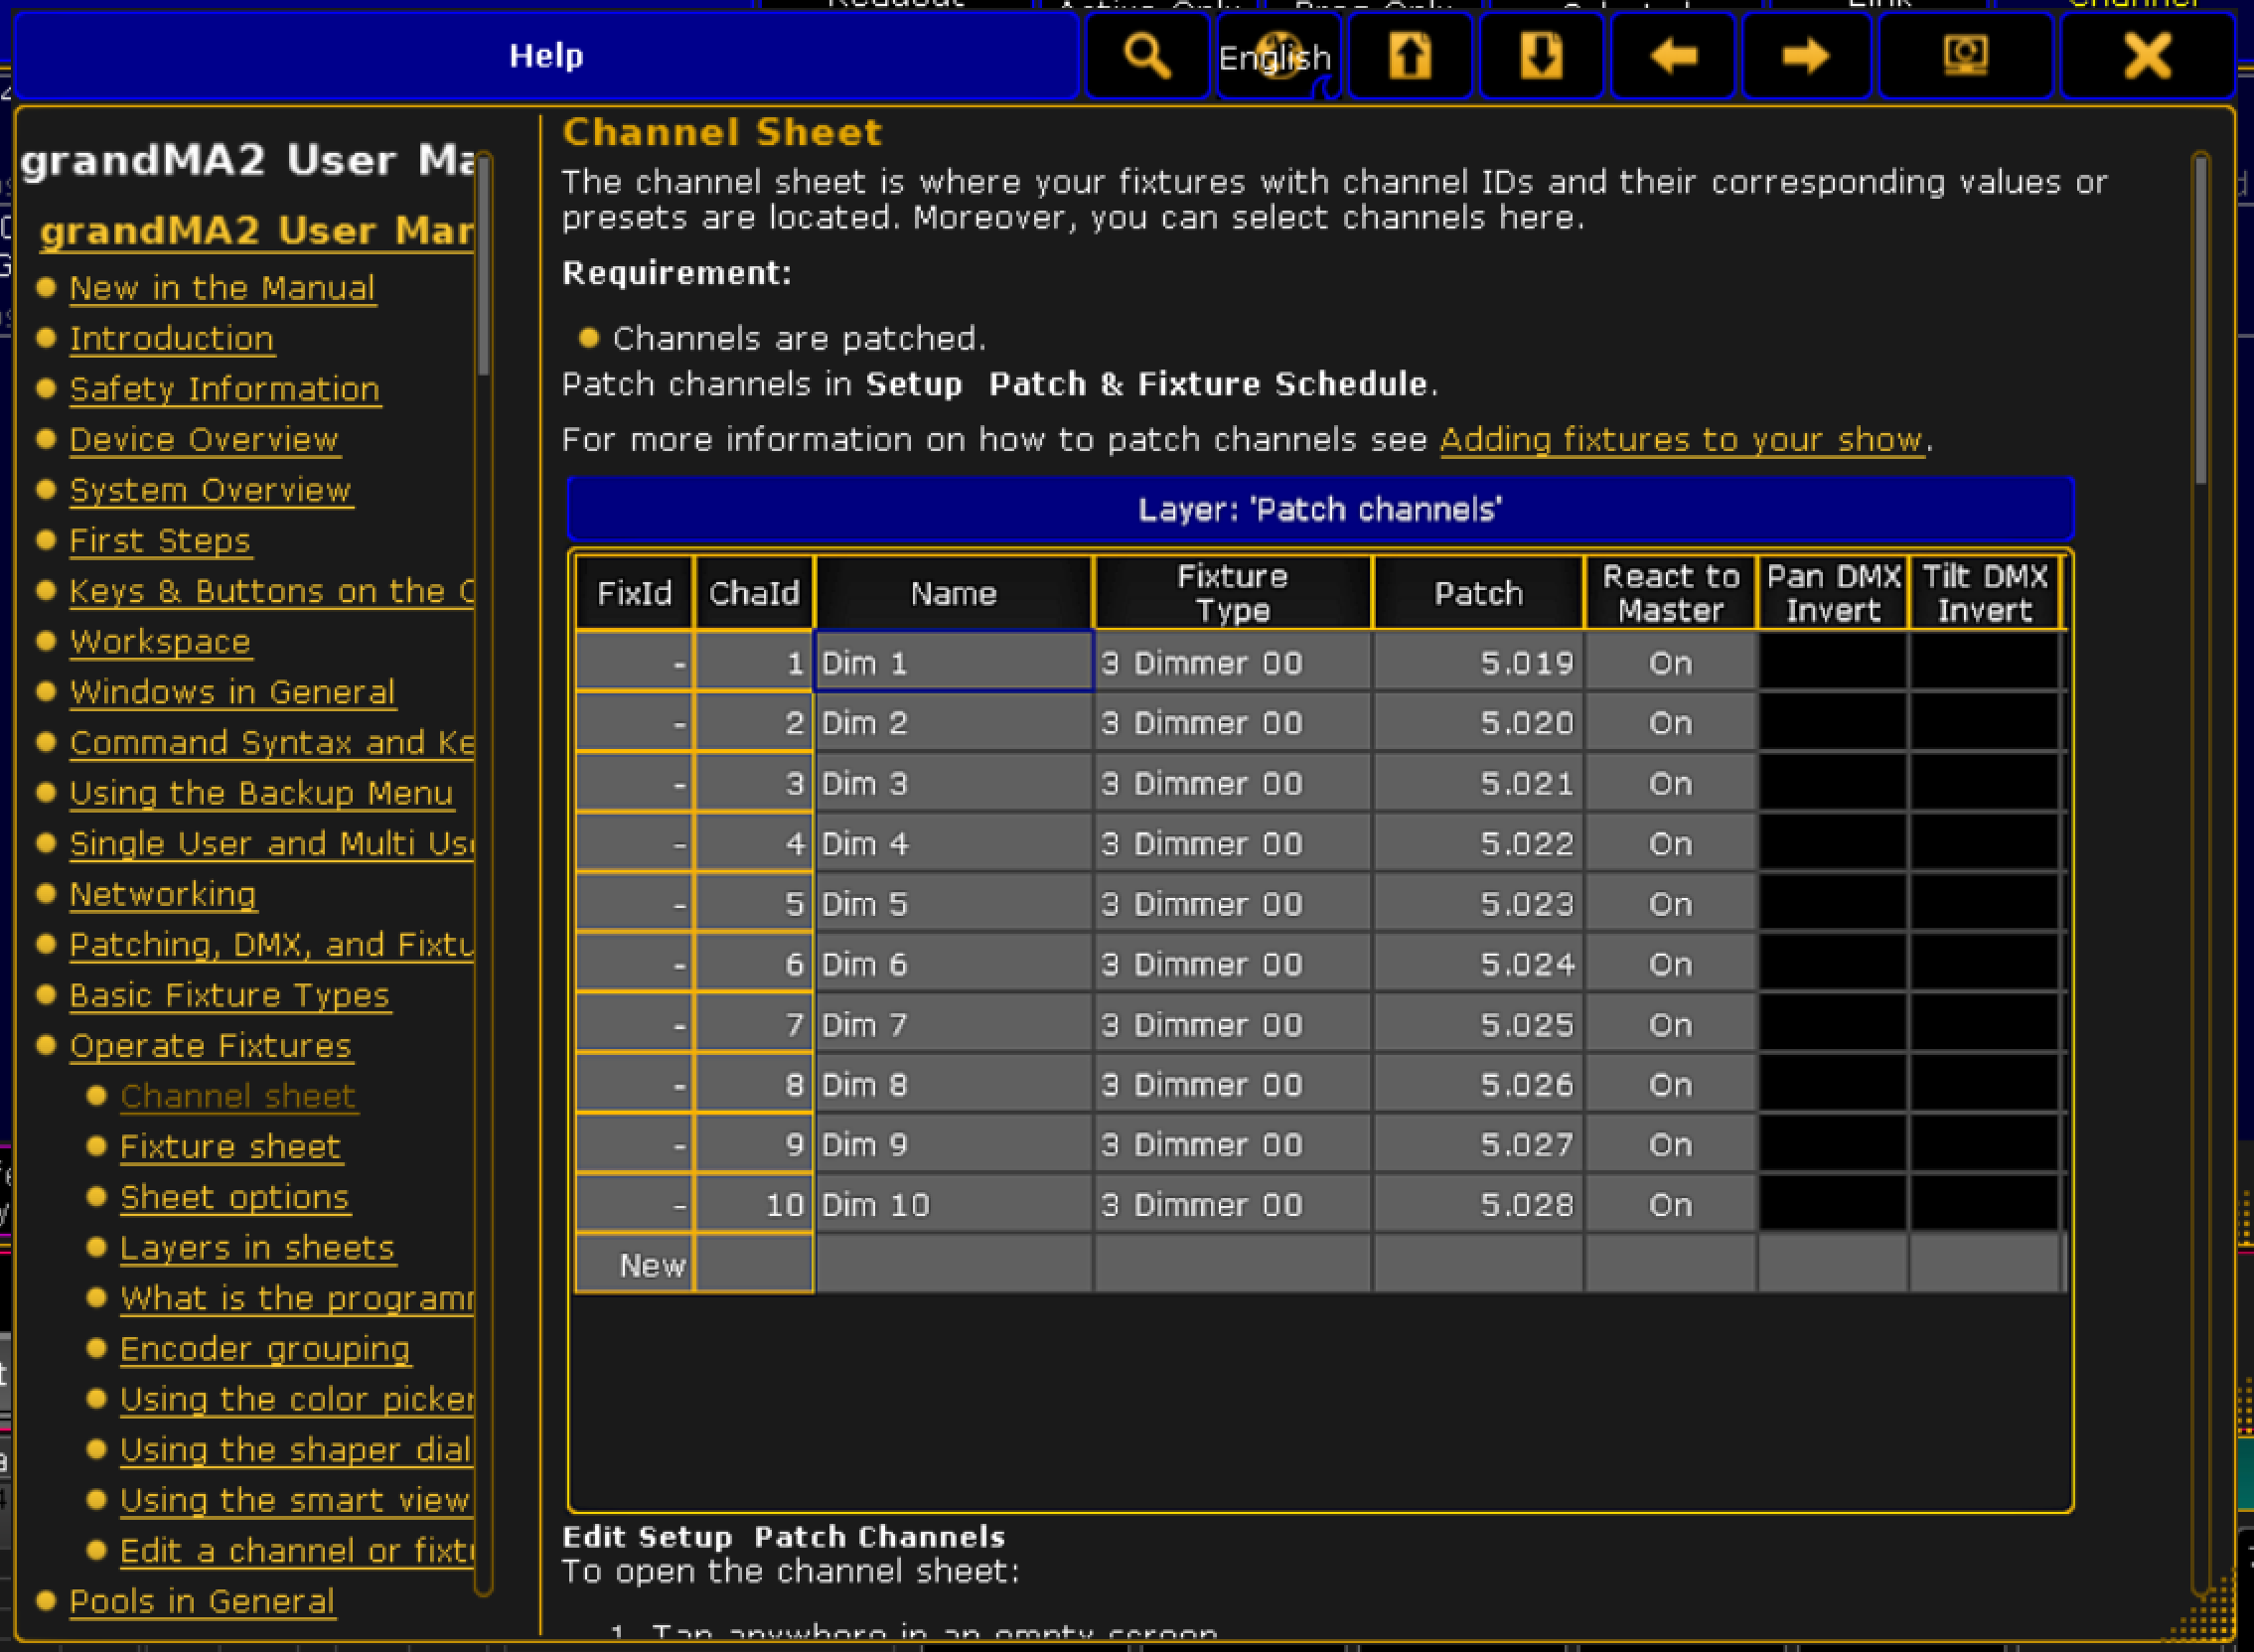Click the down arrow navigation icon

[x=1541, y=56]
